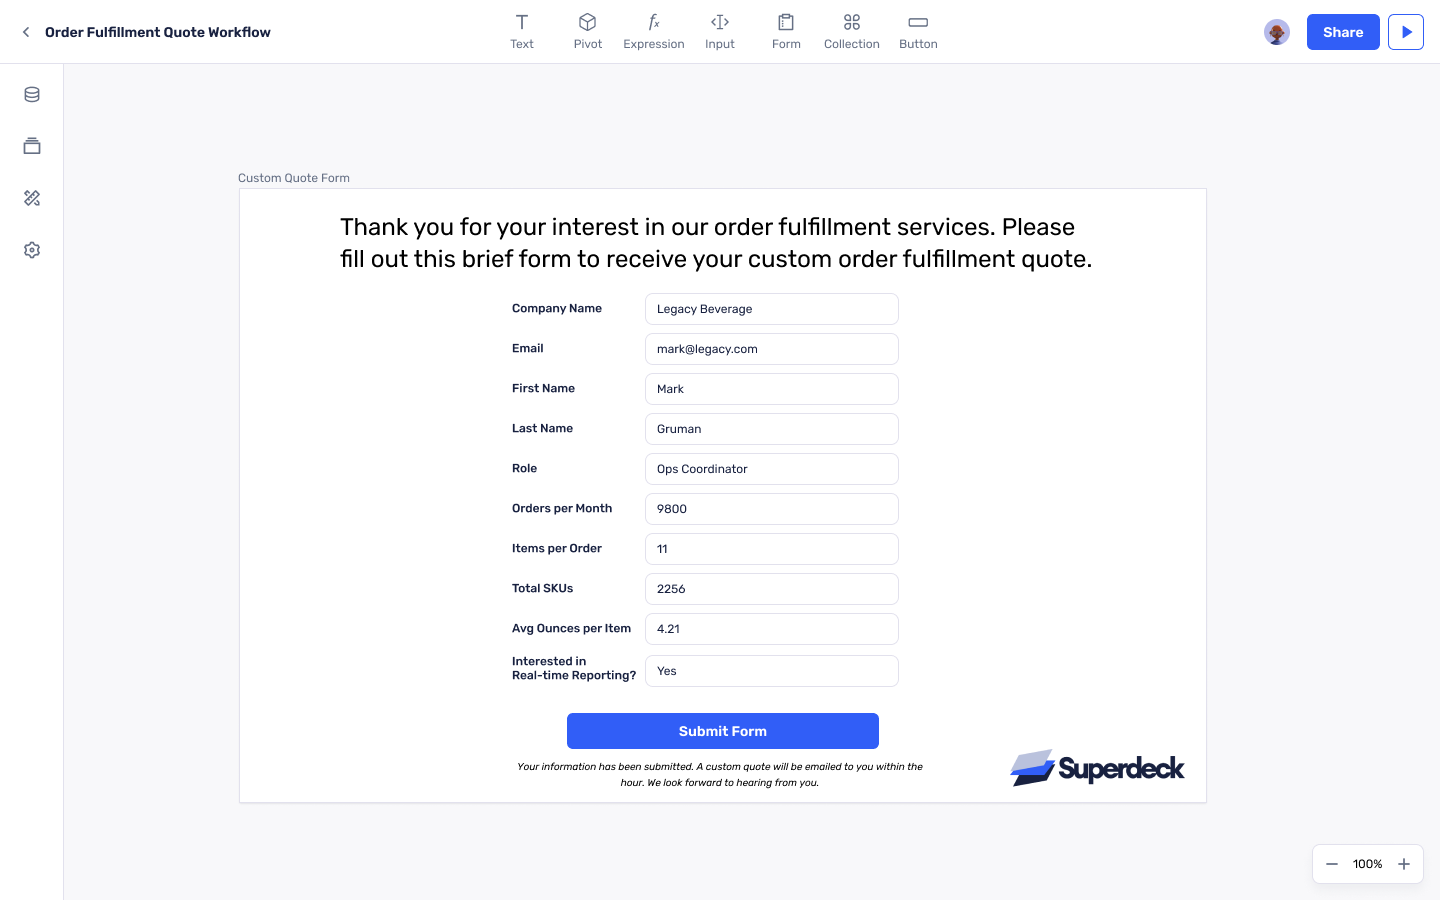Insert an Expression element
1440x900 pixels.
pos(654,32)
